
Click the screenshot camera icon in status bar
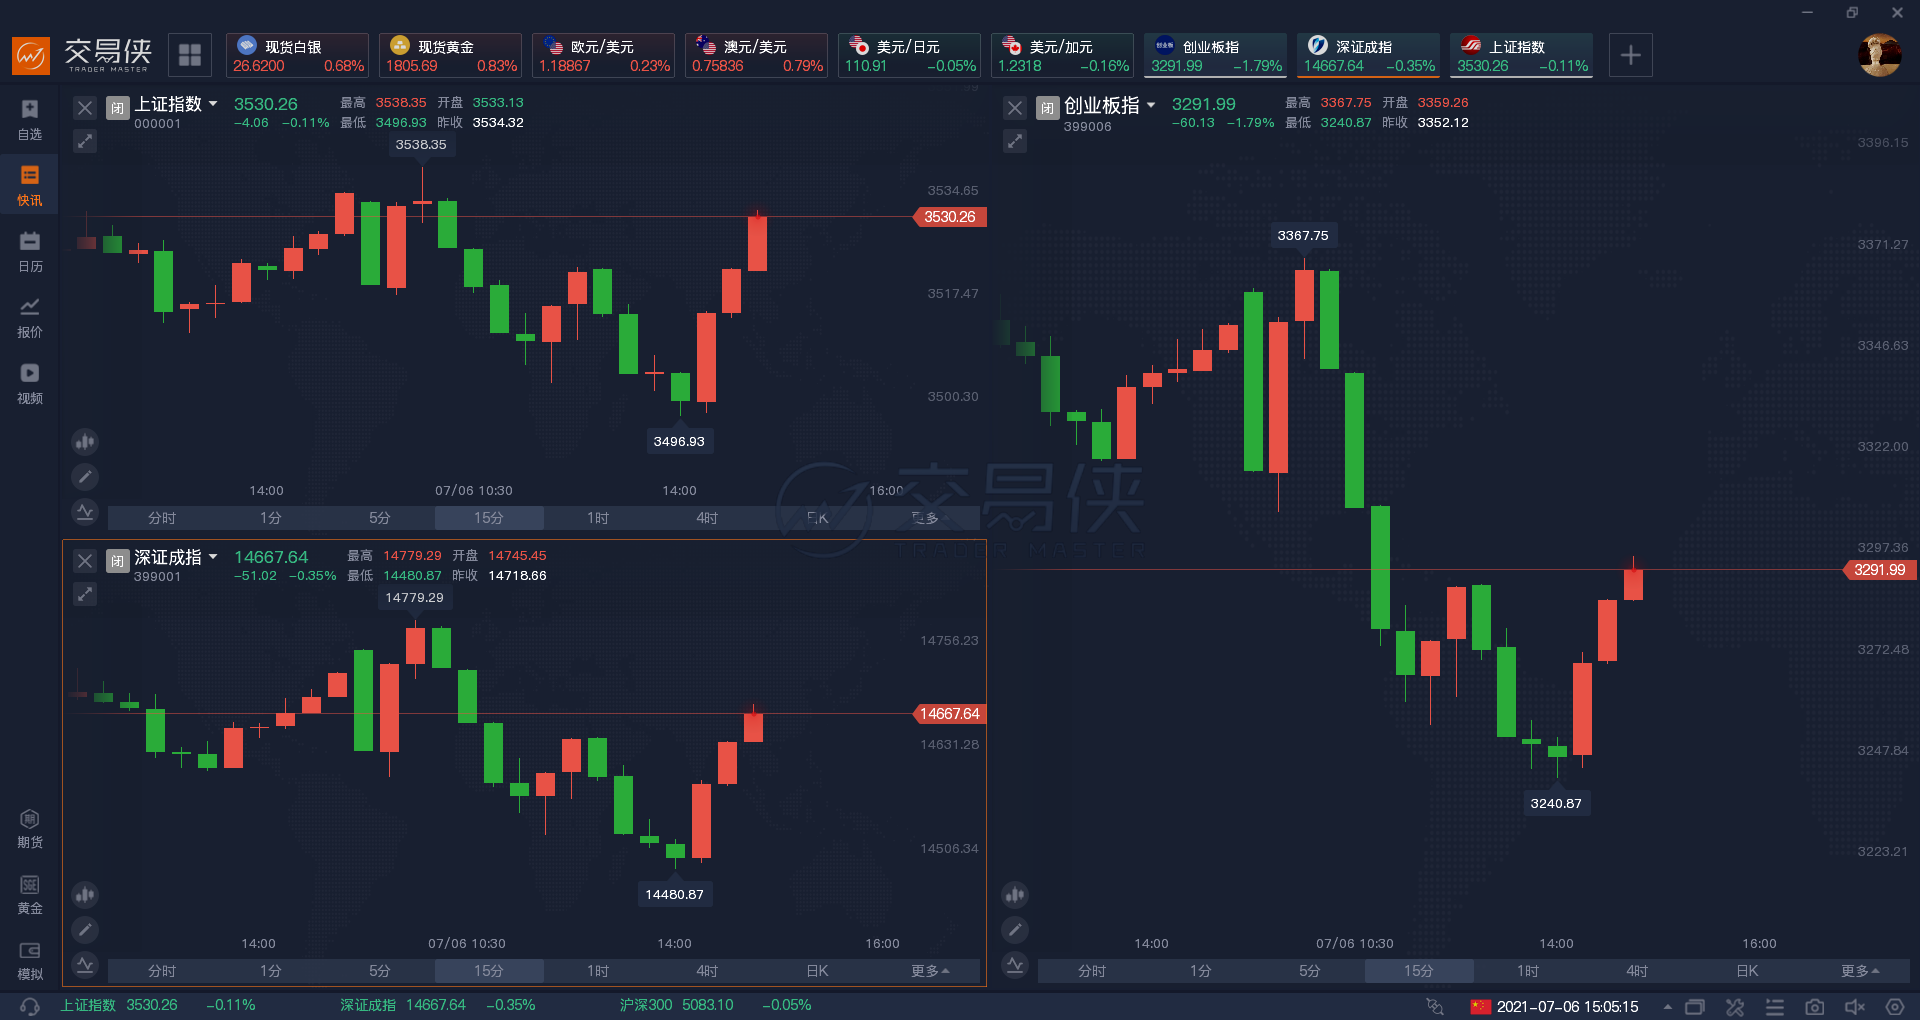pos(1815,1007)
